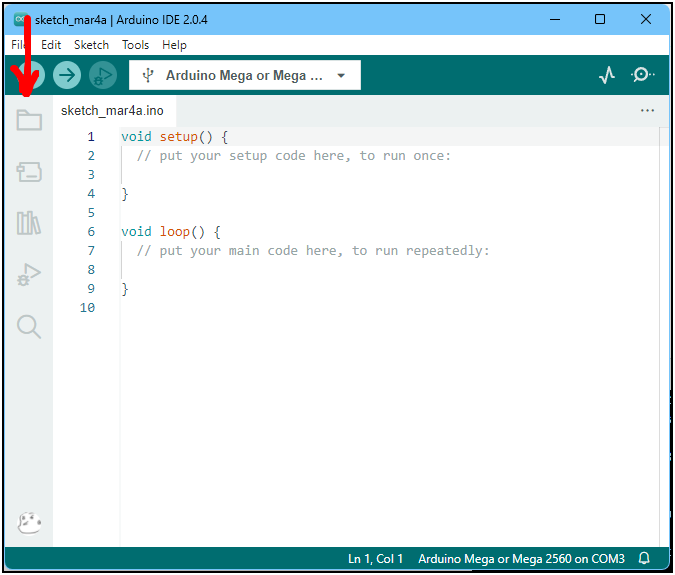Screen dimensions: 675x575
Task: Click line number 3 in gutter
Action: 91,175
